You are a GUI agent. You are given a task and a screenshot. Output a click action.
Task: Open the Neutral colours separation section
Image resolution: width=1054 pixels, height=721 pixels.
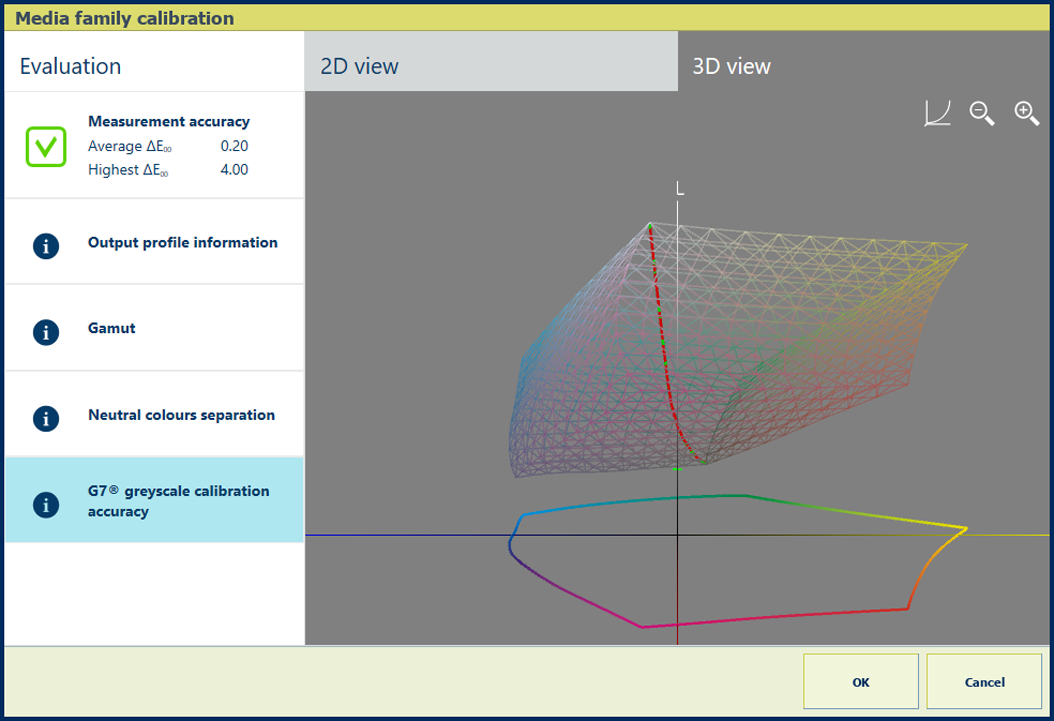(x=181, y=415)
